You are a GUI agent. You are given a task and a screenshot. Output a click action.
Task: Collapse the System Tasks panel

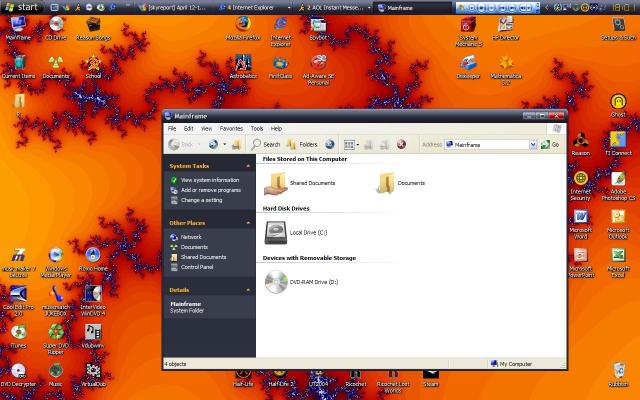coord(248,166)
